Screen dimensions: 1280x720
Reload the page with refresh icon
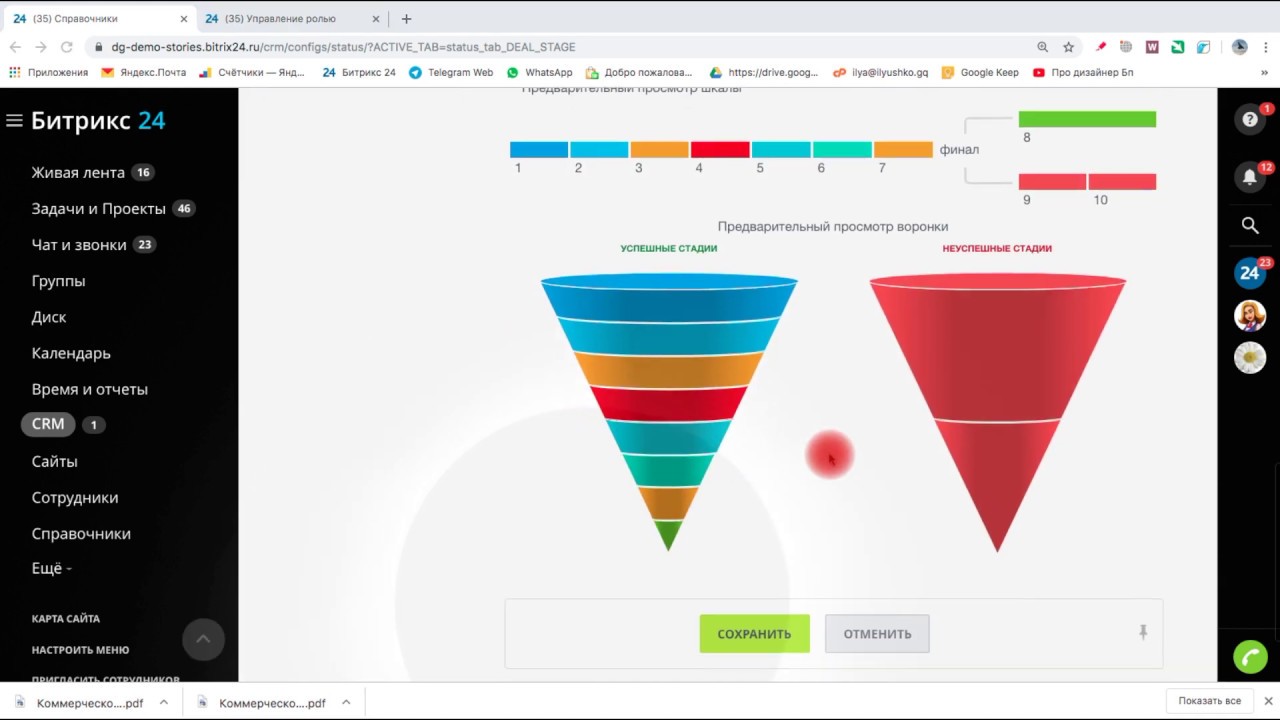pyautogui.click(x=67, y=47)
